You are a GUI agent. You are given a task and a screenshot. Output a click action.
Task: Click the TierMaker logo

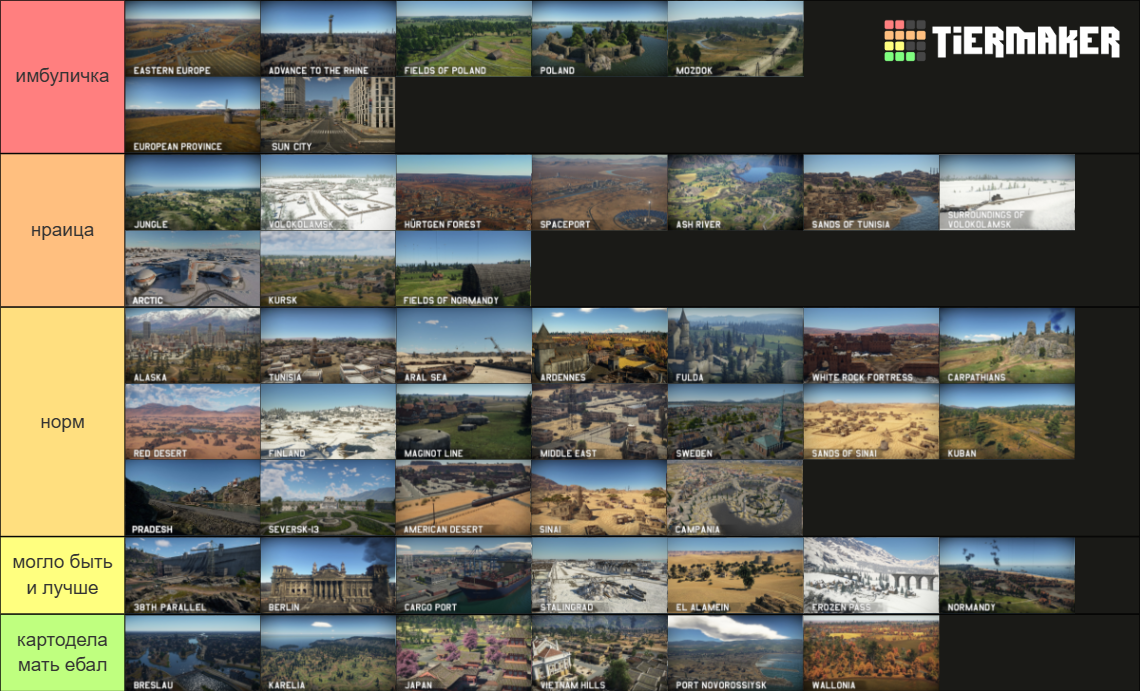coord(1001,41)
